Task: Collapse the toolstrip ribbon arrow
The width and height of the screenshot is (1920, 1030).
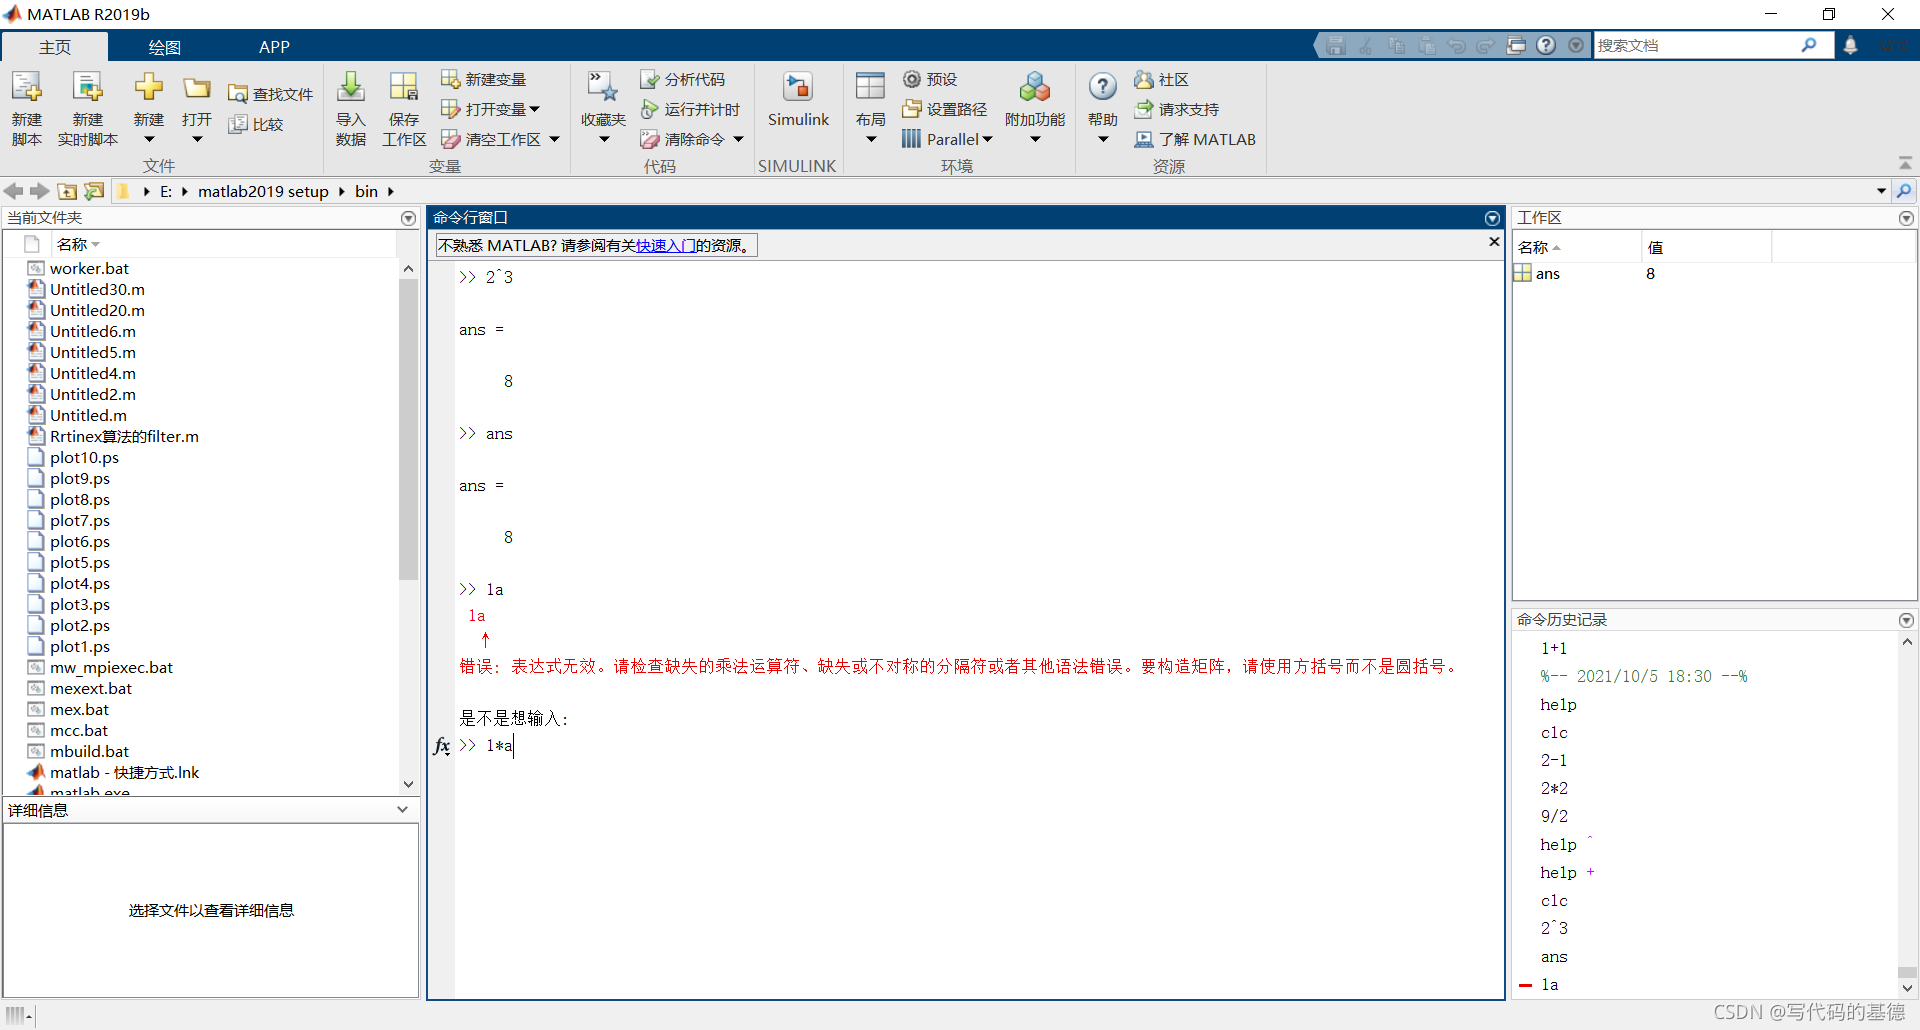Action: (1905, 162)
